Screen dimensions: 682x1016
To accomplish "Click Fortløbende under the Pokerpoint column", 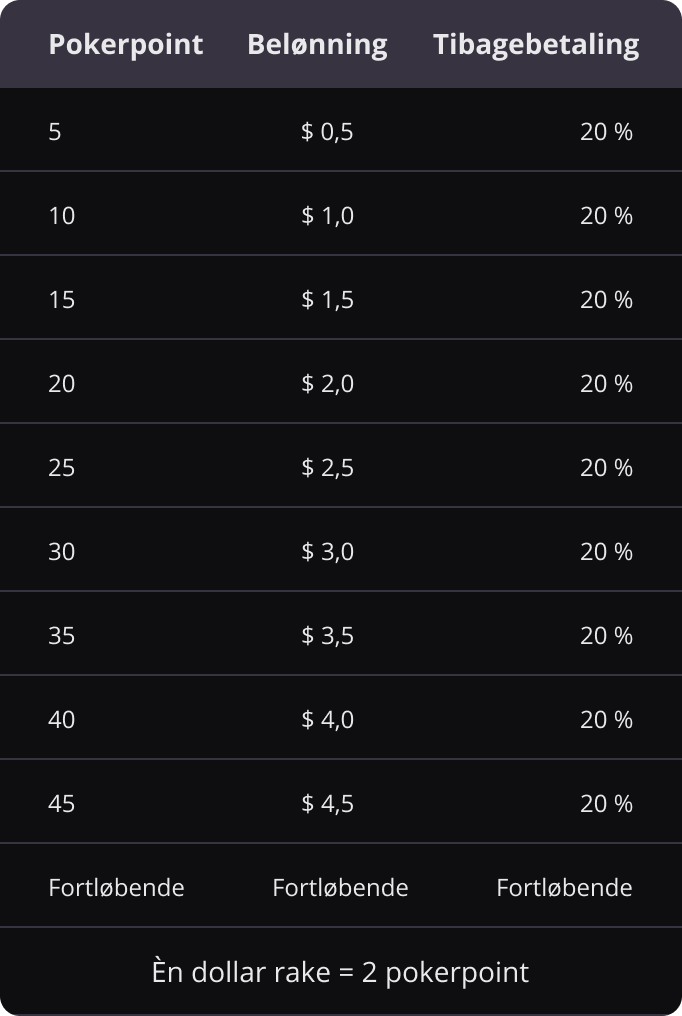I will click(x=116, y=887).
